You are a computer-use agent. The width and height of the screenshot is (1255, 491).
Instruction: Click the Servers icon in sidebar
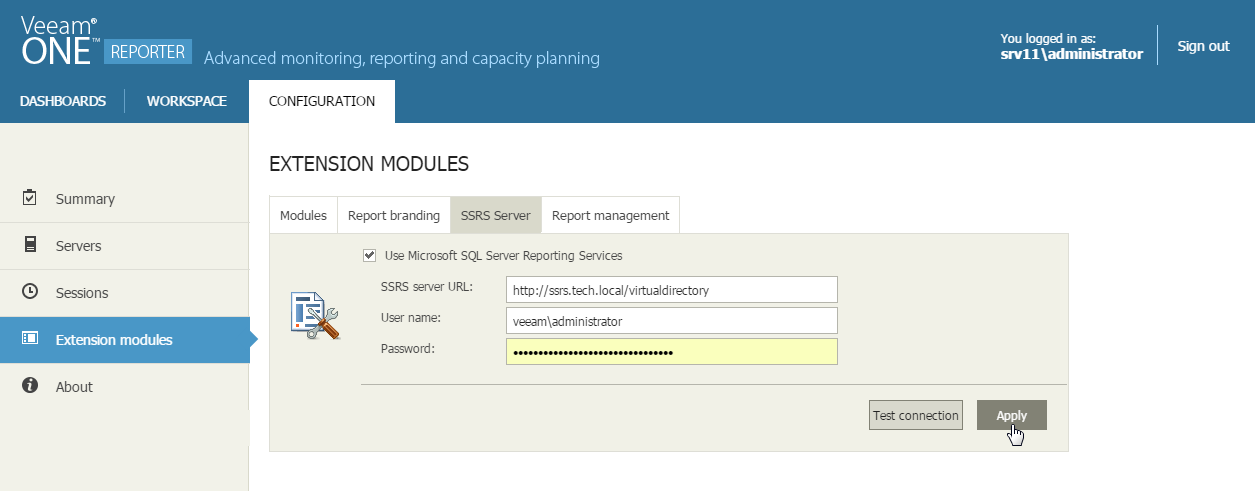(30, 245)
